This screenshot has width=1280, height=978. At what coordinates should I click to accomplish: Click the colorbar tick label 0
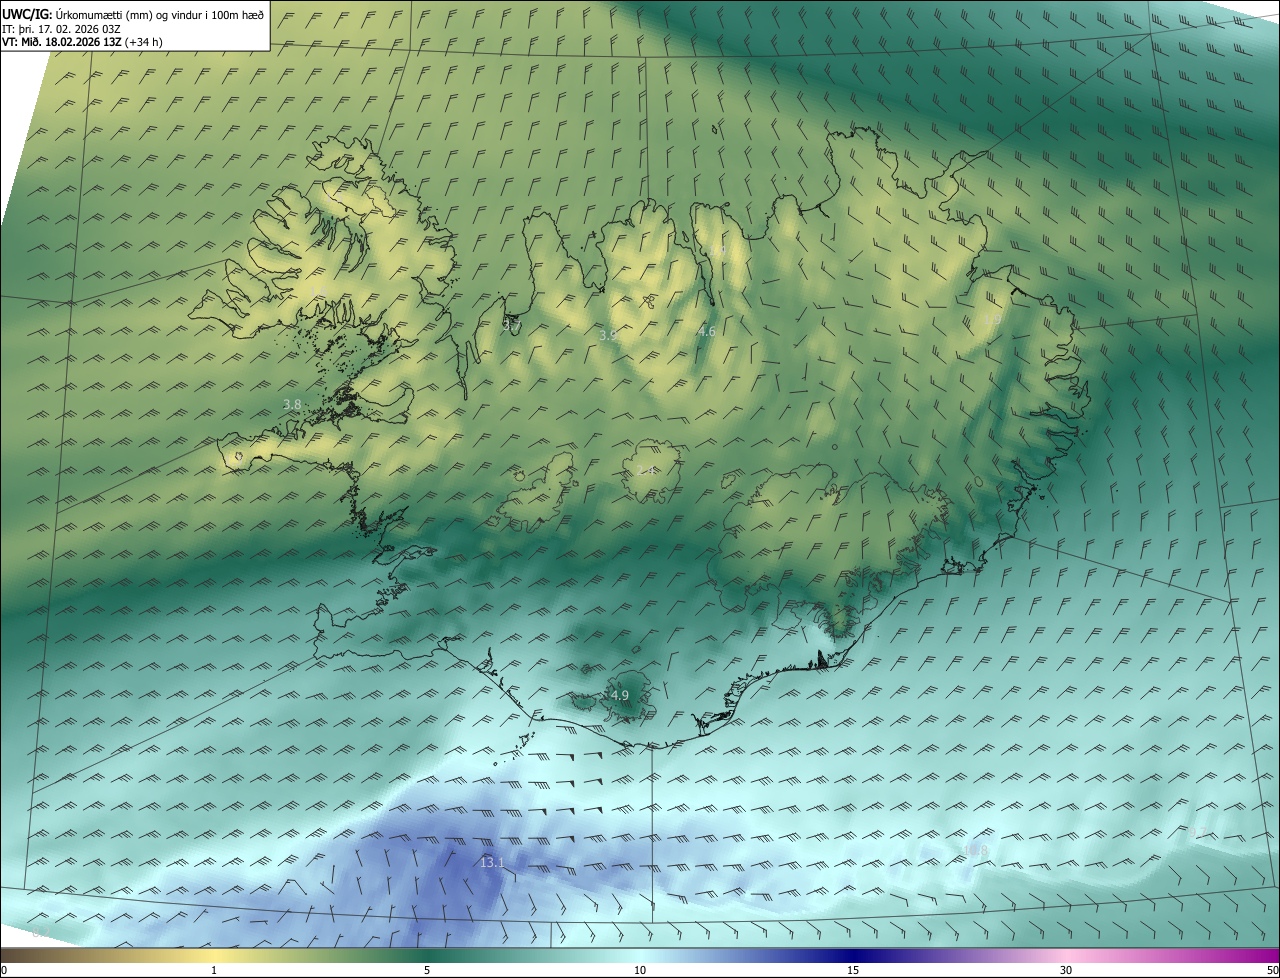(x=4, y=970)
